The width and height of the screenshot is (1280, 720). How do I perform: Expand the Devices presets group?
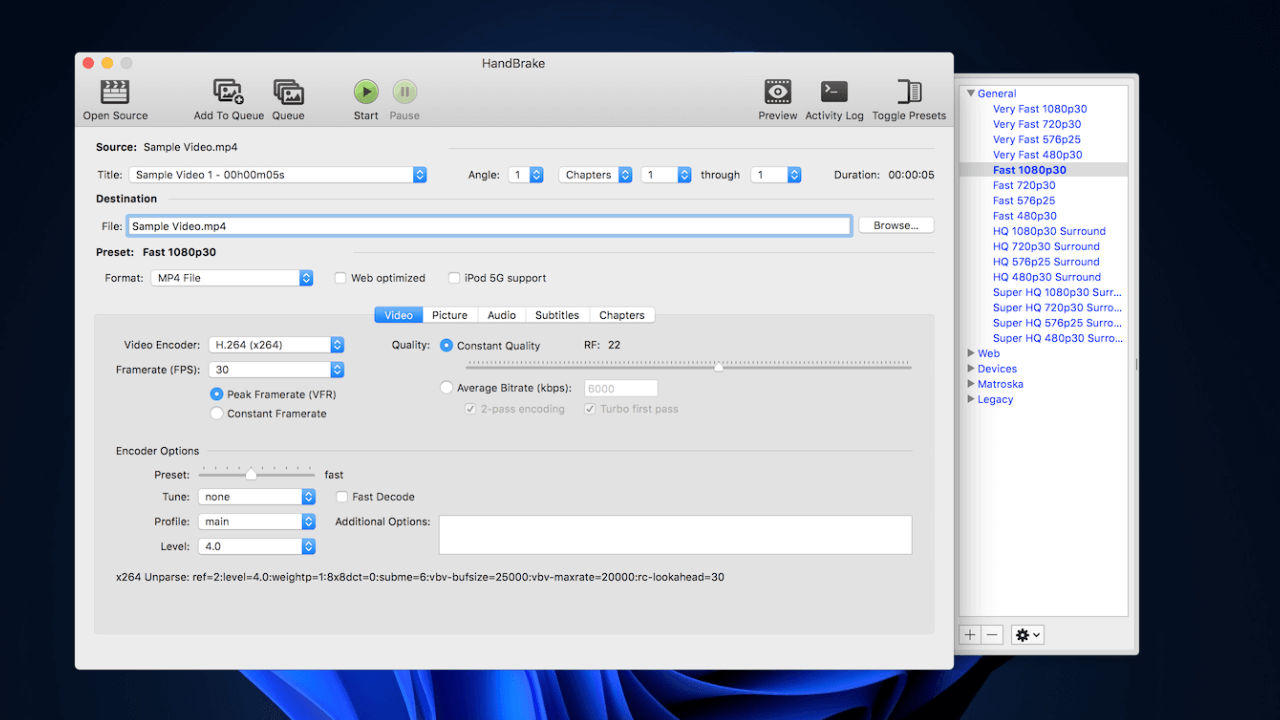[970, 369]
